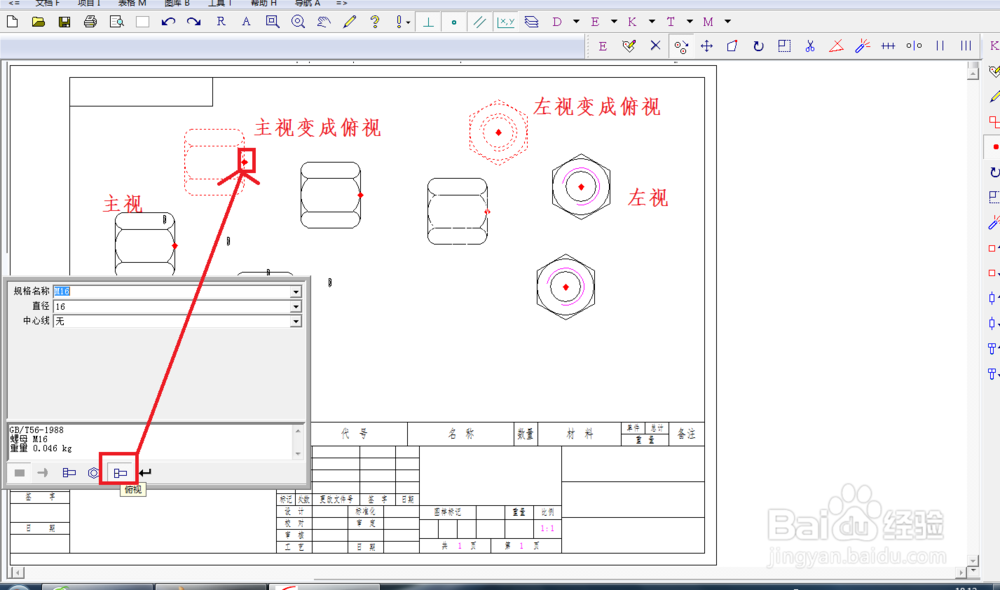Print drawing with the printer icon
Image resolution: width=1000 pixels, height=590 pixels.
tap(91, 22)
